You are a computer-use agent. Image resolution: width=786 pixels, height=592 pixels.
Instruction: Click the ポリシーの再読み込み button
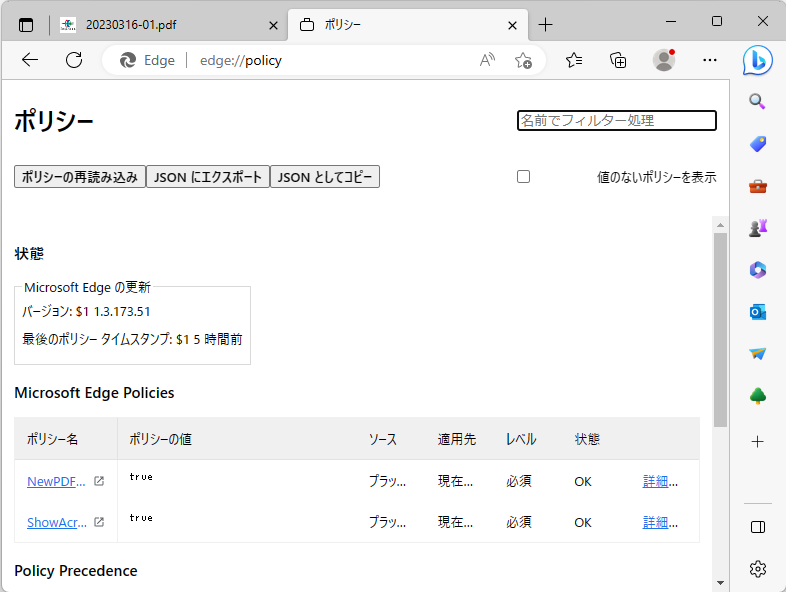[80, 177]
